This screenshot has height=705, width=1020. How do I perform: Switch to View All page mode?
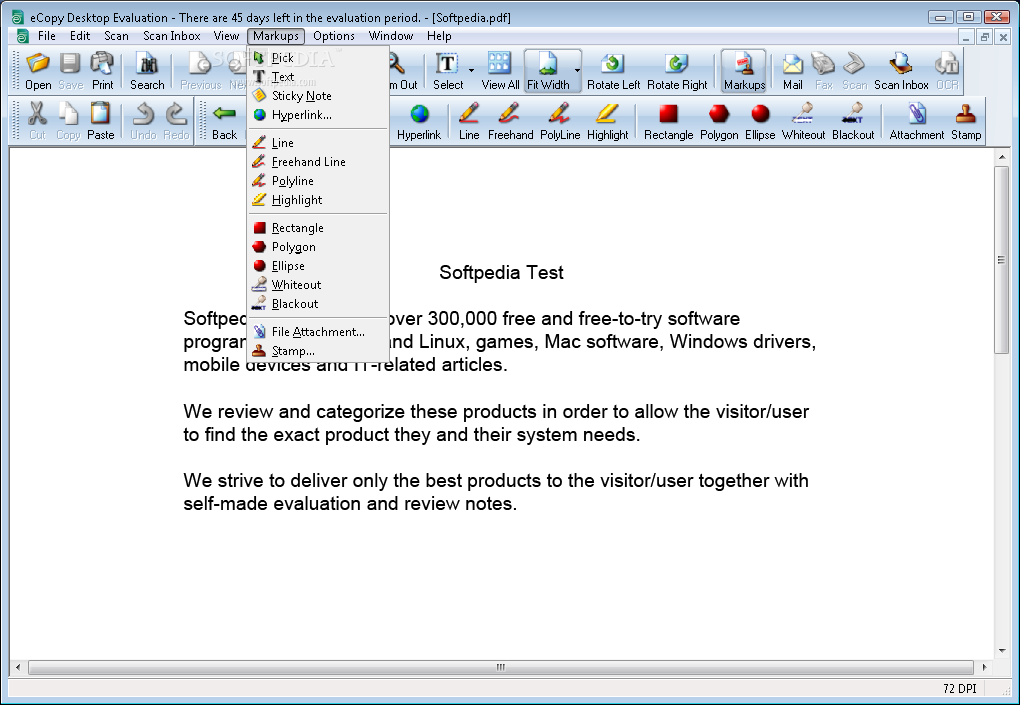500,71
